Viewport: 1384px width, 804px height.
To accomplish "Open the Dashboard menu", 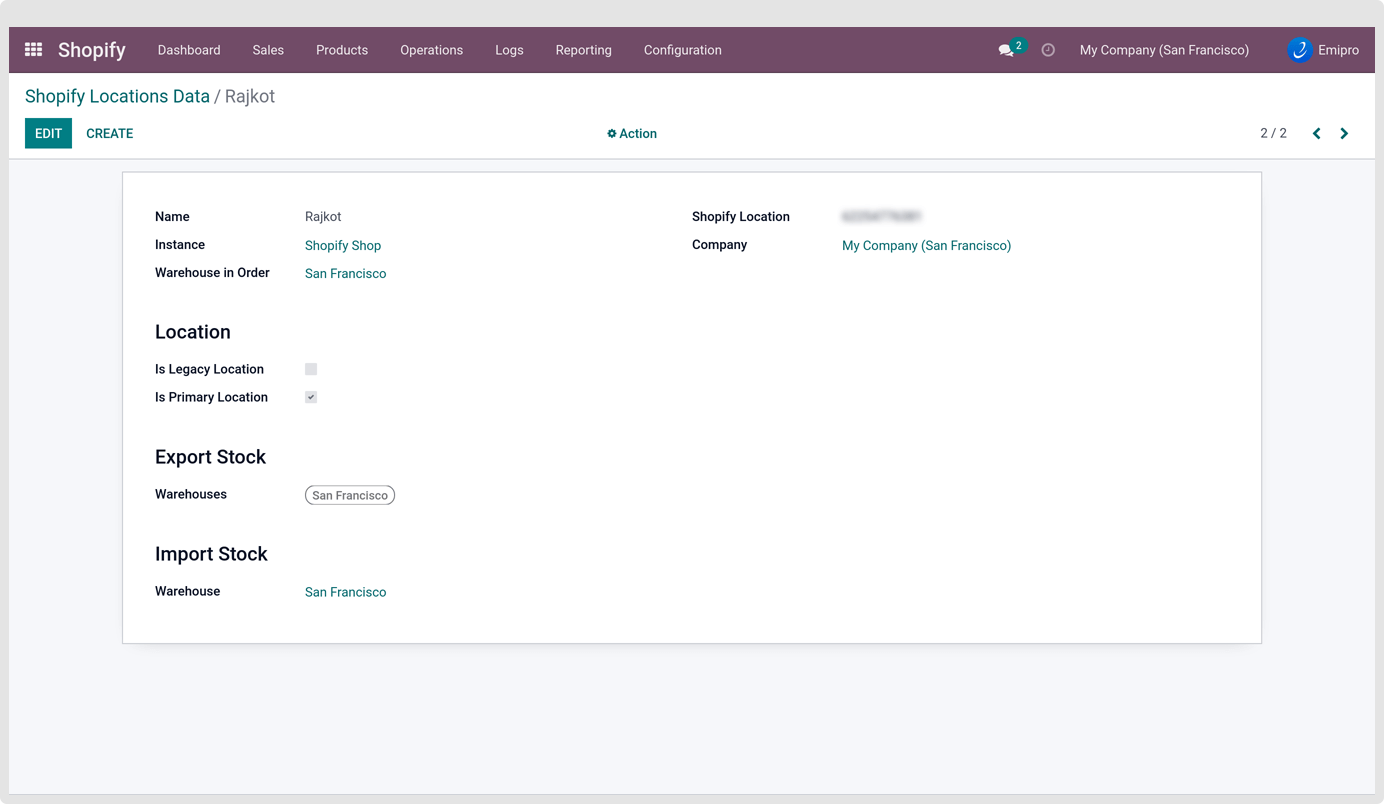I will (x=189, y=50).
